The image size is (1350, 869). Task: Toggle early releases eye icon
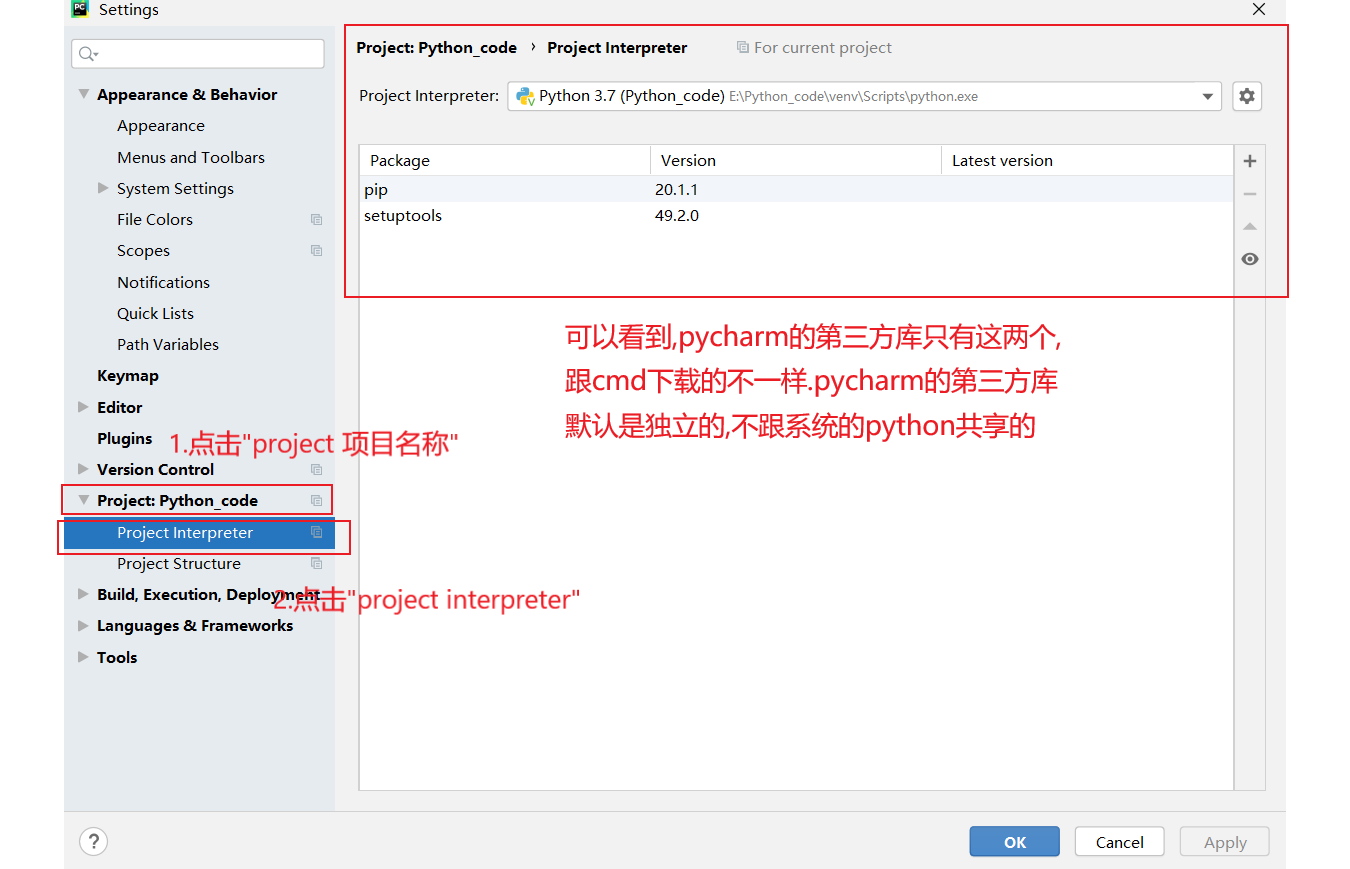(x=1249, y=259)
